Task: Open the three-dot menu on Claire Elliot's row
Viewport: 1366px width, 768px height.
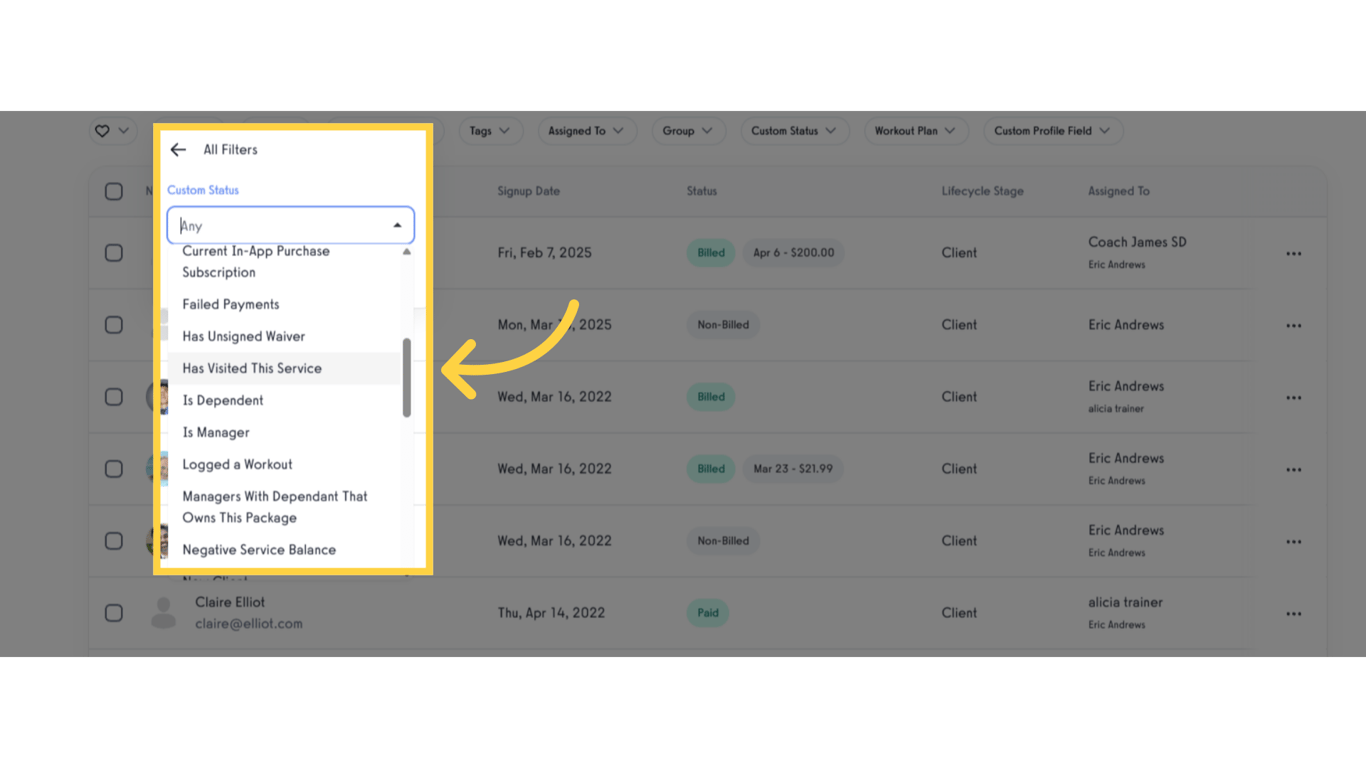Action: coord(1293,613)
